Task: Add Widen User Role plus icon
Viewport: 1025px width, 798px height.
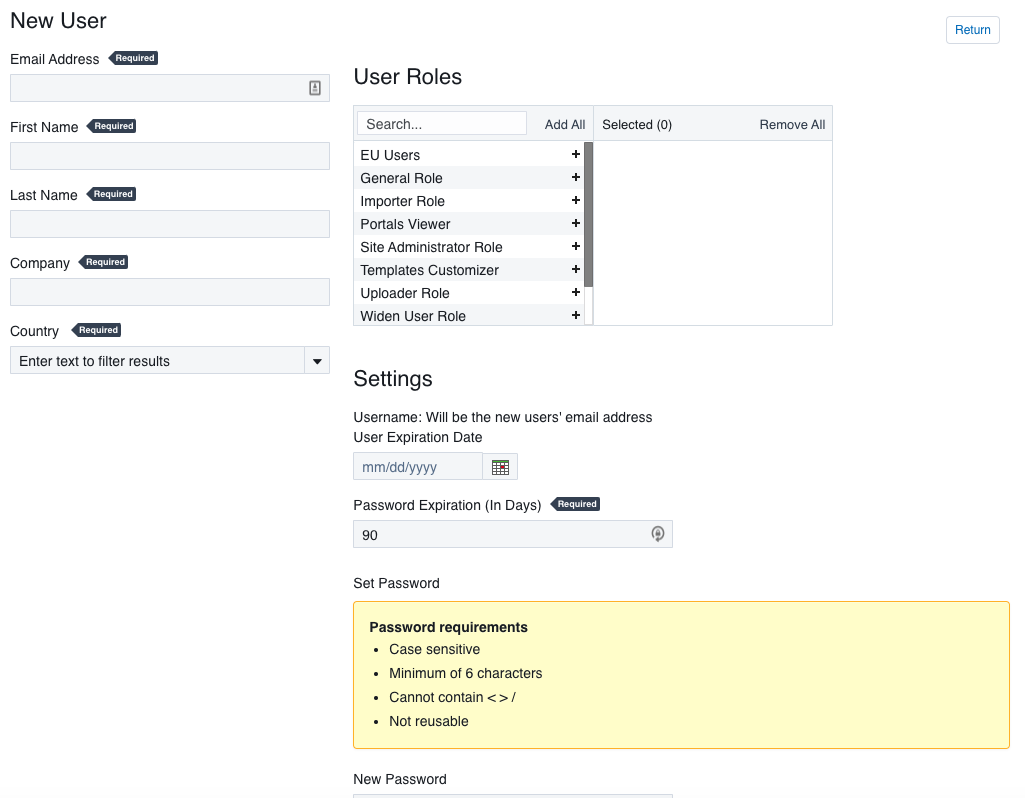Action: [575, 315]
